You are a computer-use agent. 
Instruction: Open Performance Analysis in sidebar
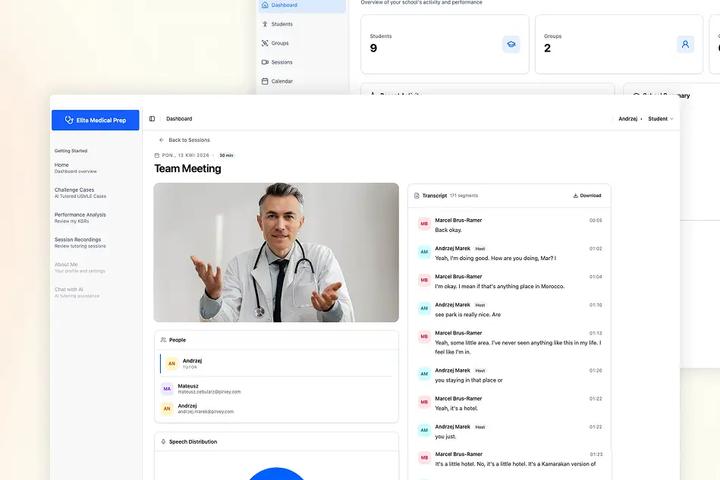tap(80, 217)
